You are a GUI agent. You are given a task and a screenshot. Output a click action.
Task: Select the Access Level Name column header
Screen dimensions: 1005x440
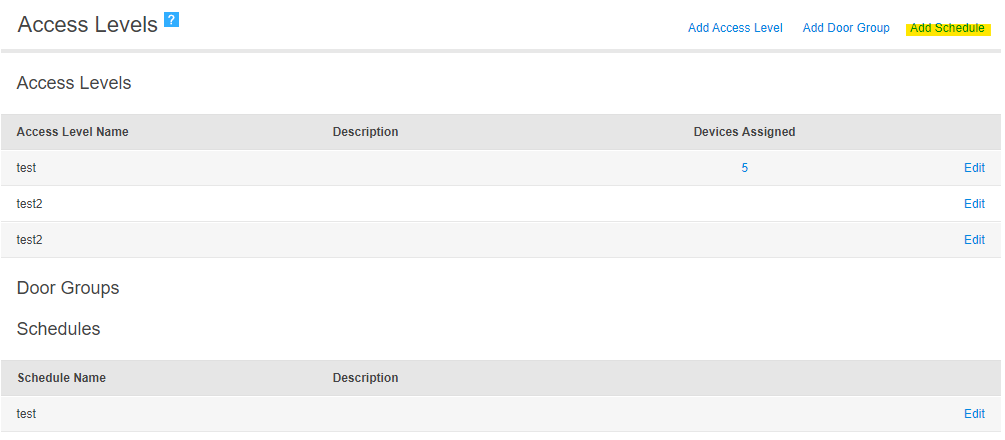[72, 132]
